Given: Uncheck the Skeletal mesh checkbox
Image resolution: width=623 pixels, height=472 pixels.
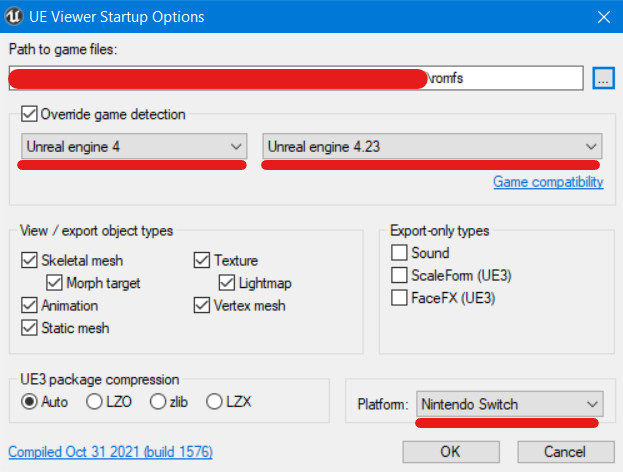Looking at the screenshot, I should point(28,261).
